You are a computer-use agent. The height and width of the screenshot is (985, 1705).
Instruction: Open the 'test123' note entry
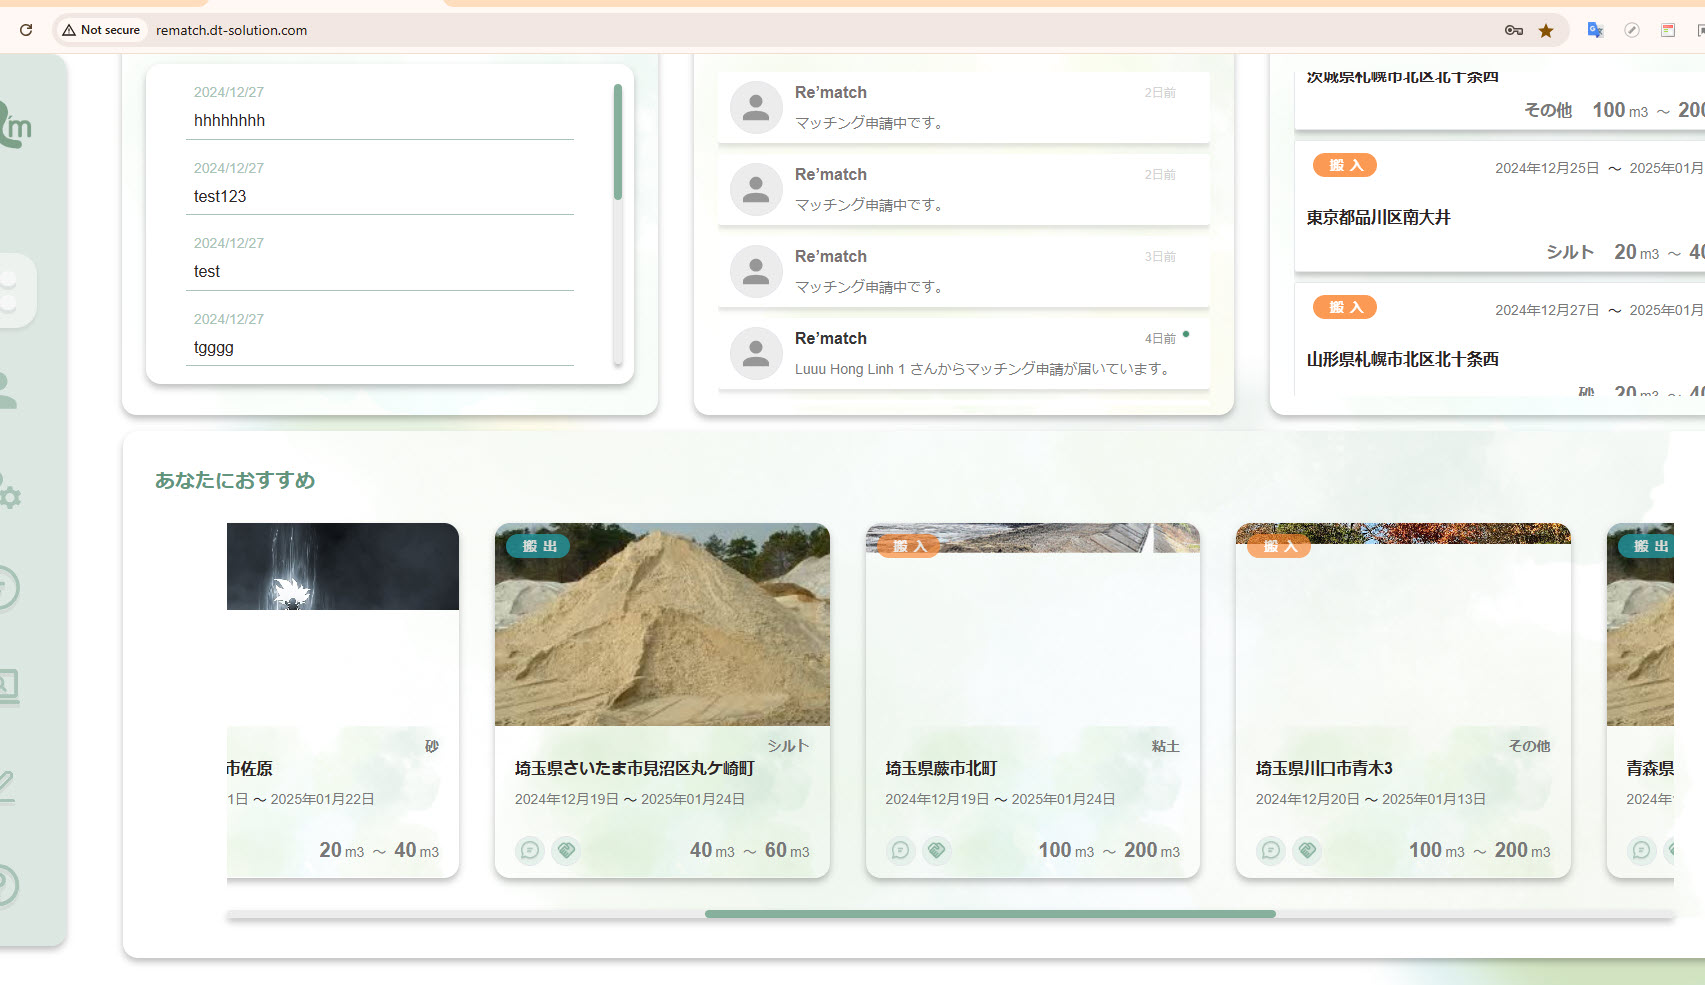pos(380,196)
